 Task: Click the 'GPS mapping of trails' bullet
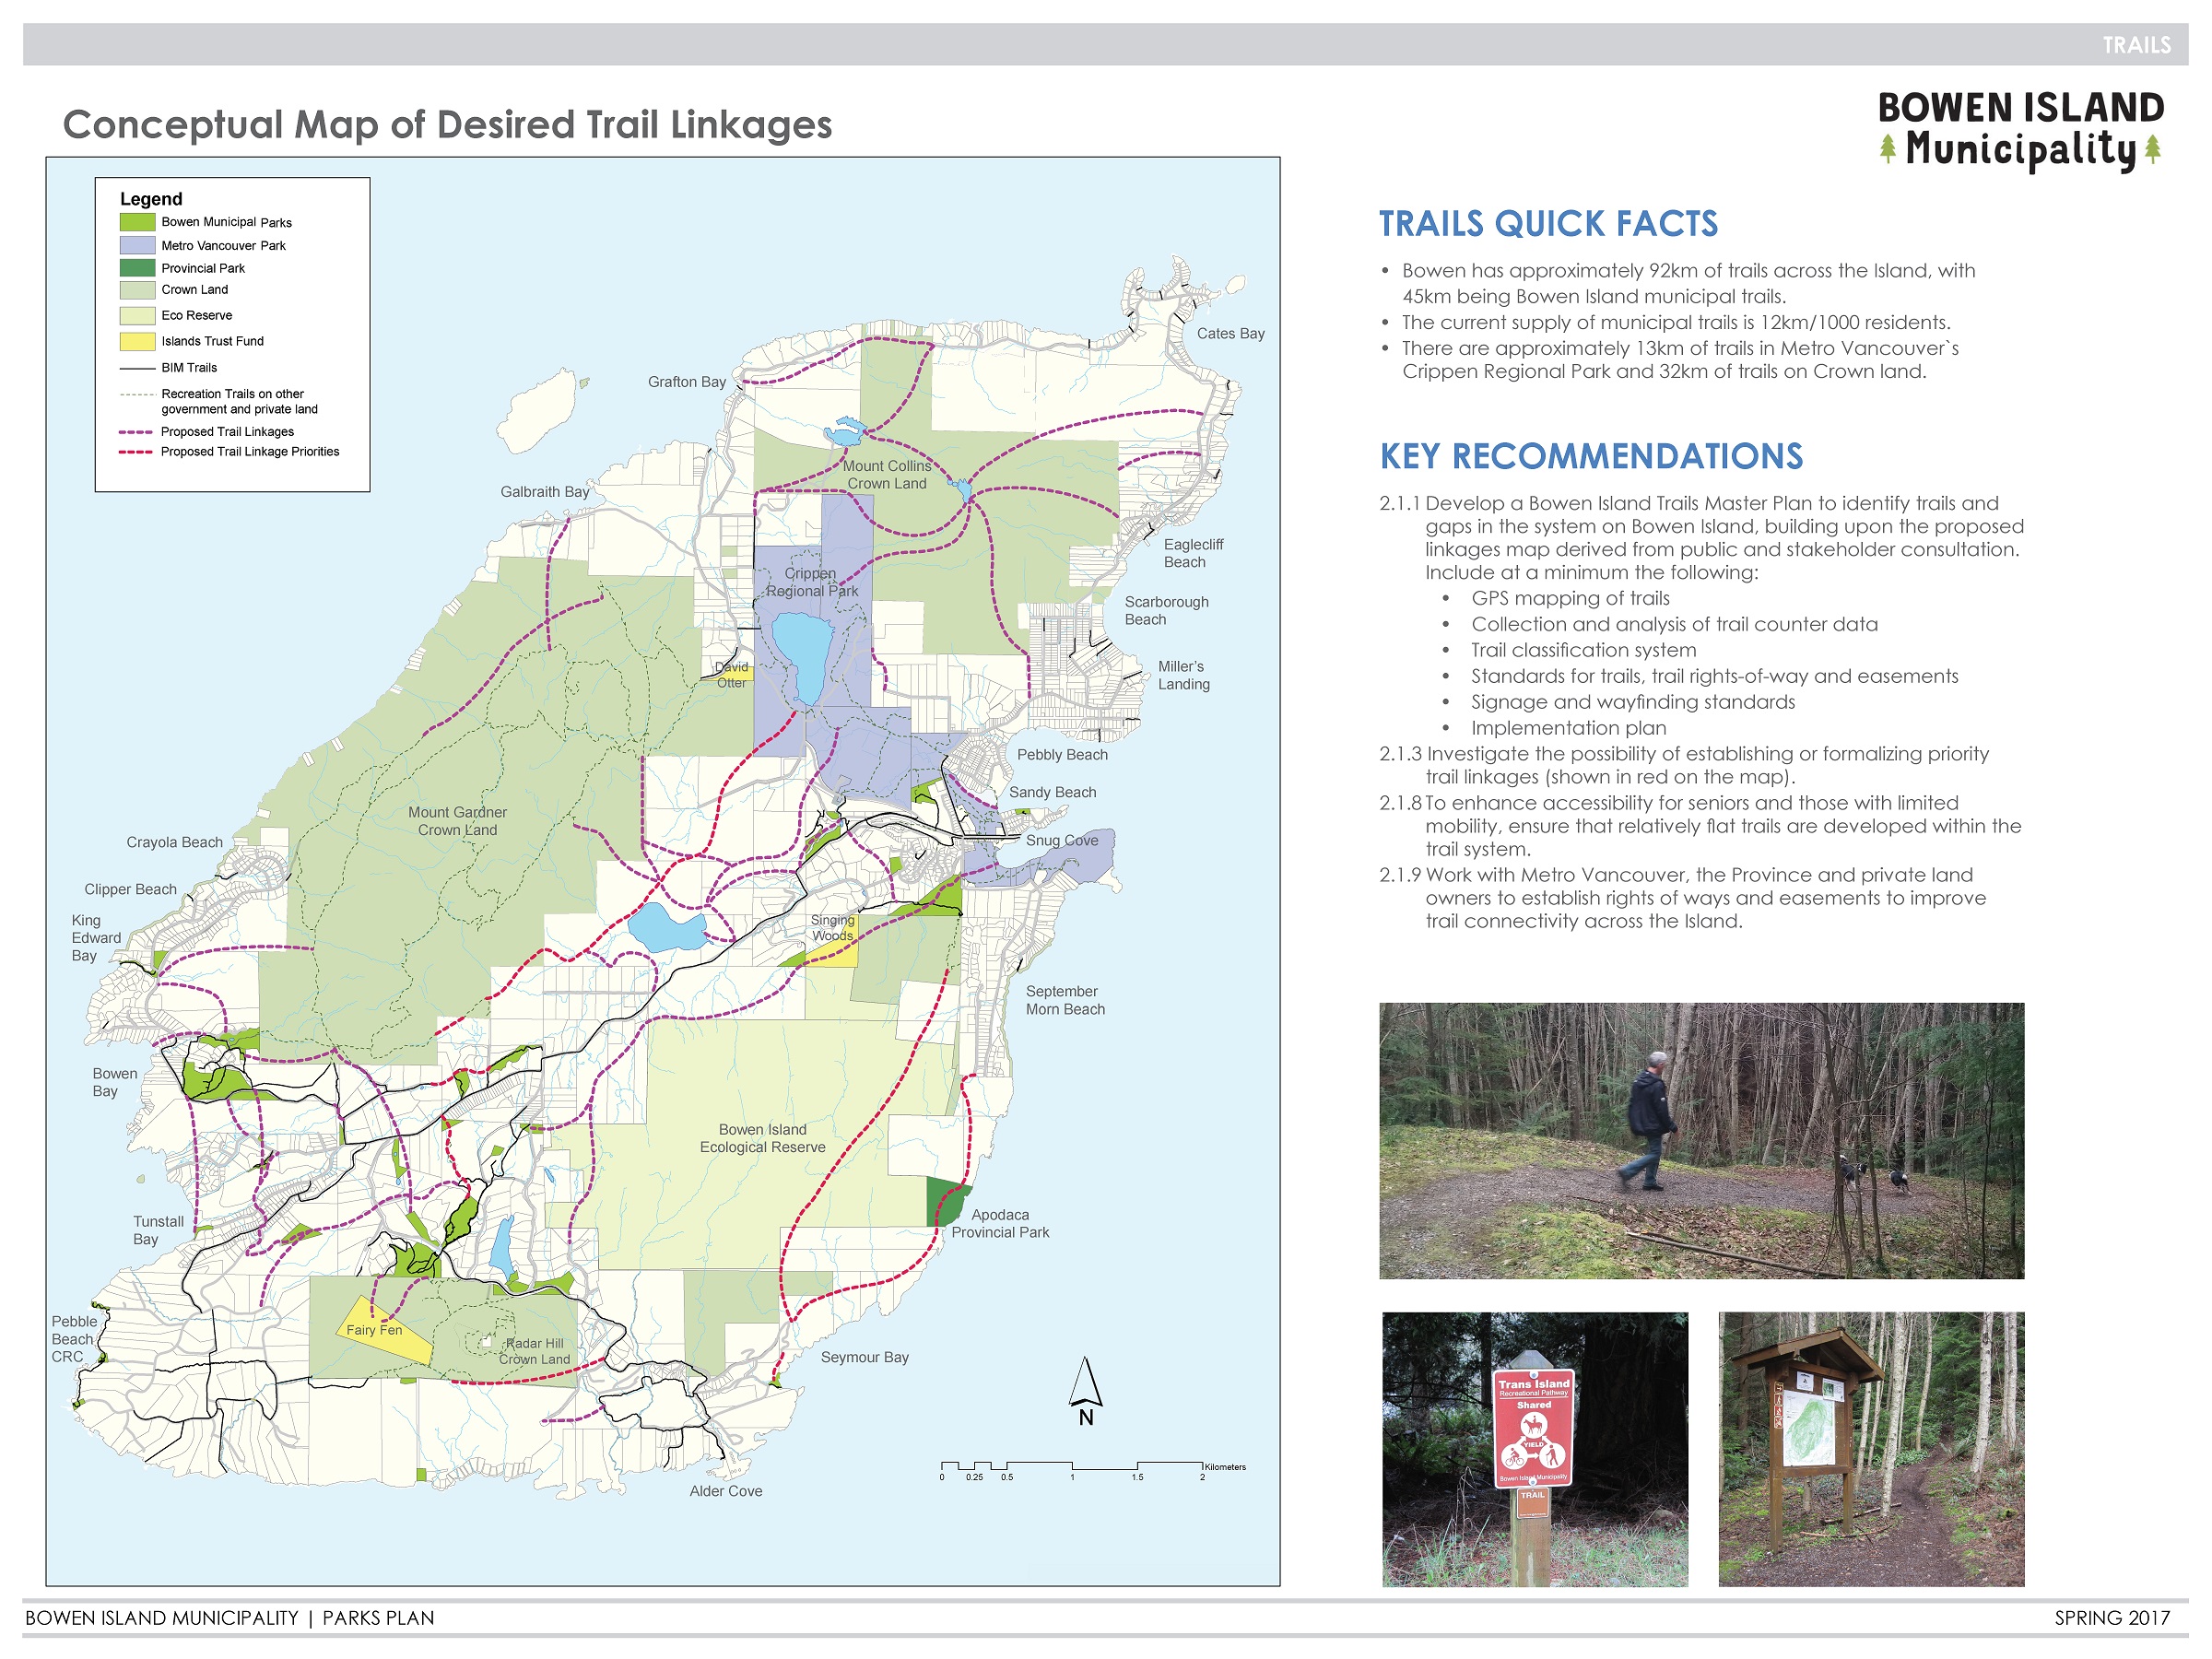(x=1570, y=598)
